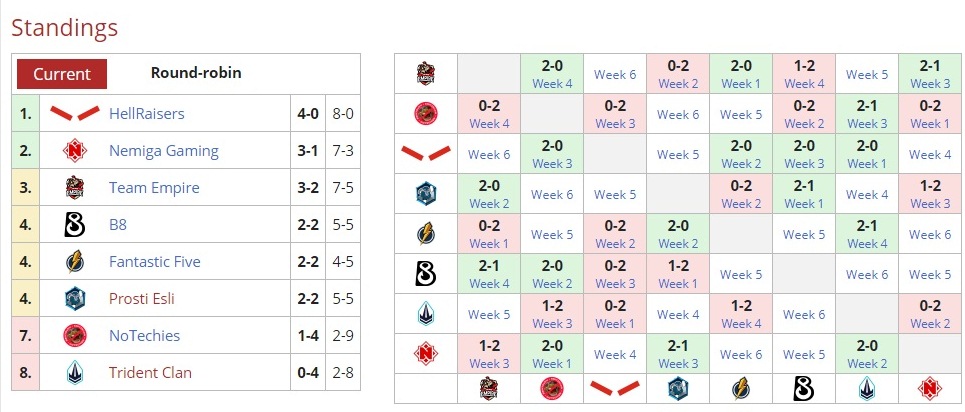The height and width of the screenshot is (412, 965).
Task: Follow the Nemiga Gaming team name link
Action: point(163,151)
